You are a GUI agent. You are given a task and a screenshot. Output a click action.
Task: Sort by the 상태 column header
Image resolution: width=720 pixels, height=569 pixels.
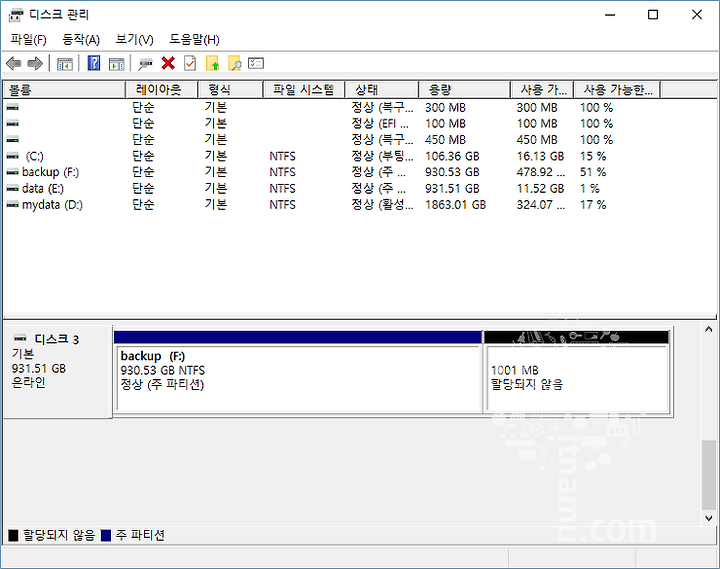click(x=382, y=90)
